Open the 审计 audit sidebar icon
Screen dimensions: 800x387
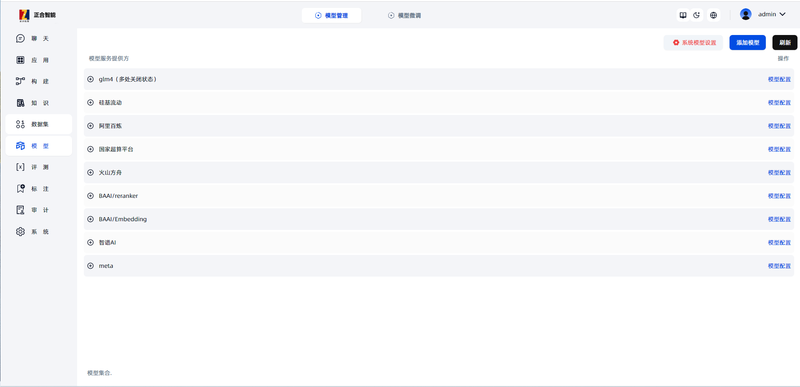20,210
